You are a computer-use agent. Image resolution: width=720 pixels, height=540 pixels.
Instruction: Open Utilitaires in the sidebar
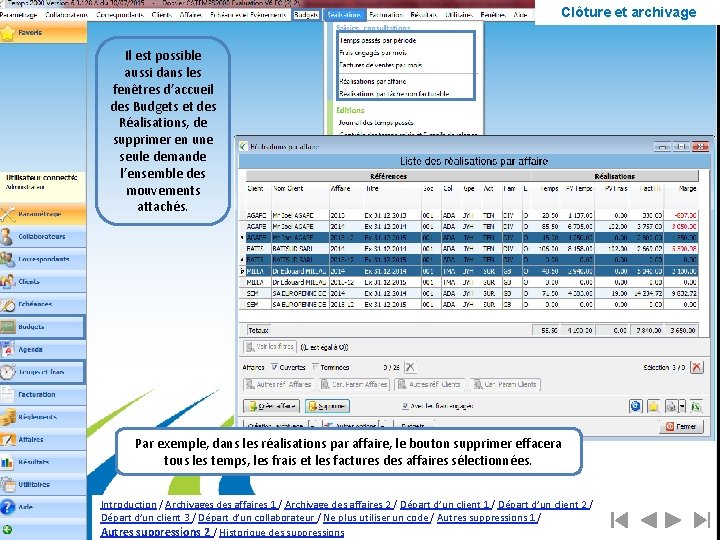[43, 484]
